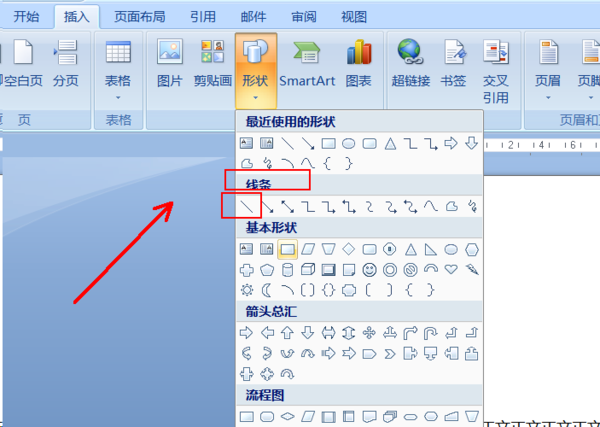Pick the smiley face basic shape
Viewport: 600px width, 427px height.
(369, 270)
